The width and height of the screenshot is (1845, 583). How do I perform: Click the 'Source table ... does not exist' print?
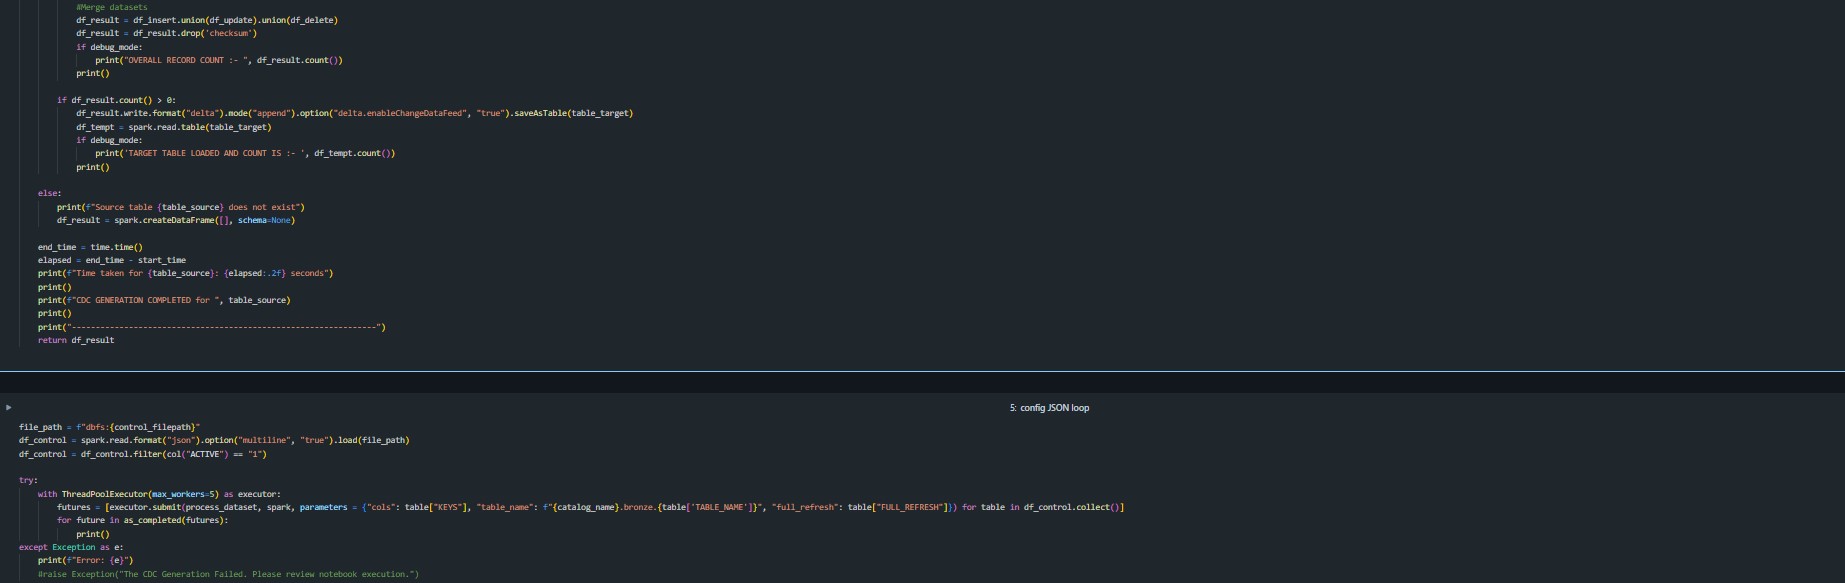click(x=181, y=207)
